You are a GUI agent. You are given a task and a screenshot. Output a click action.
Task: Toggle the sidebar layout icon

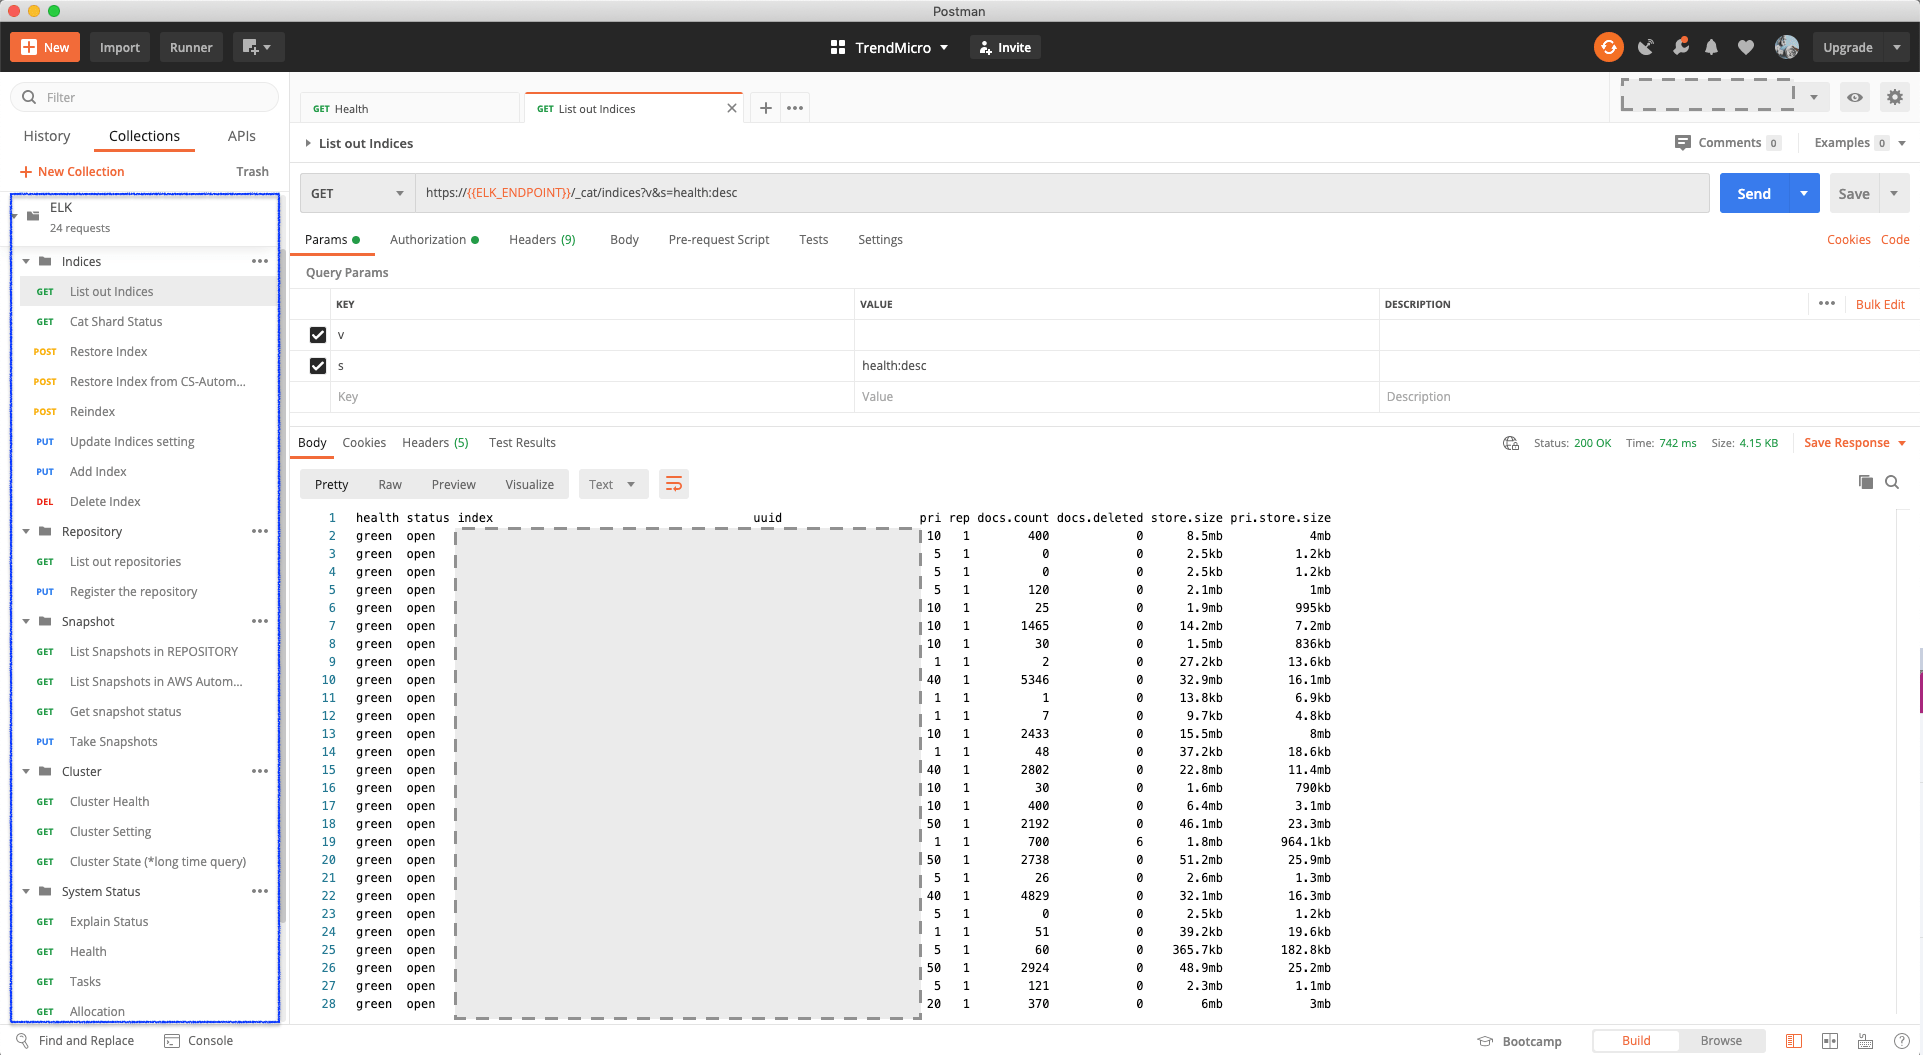tap(1794, 1041)
